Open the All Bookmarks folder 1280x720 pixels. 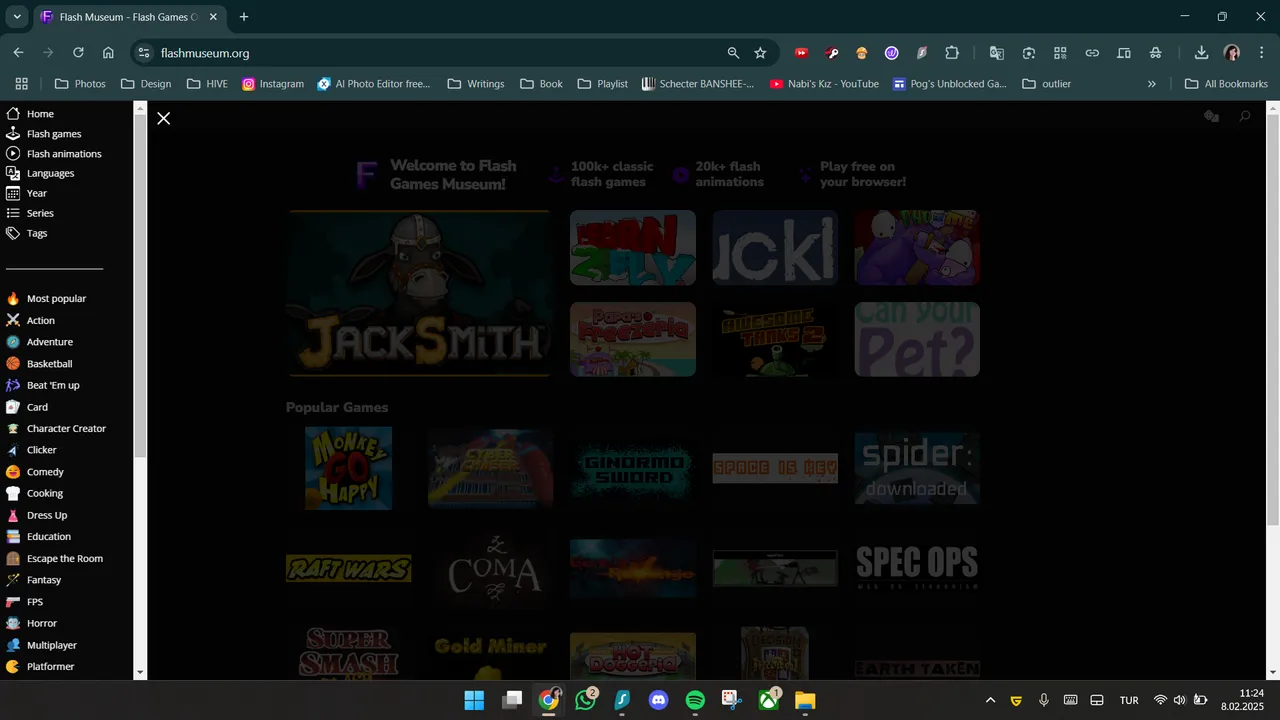pyautogui.click(x=1226, y=84)
